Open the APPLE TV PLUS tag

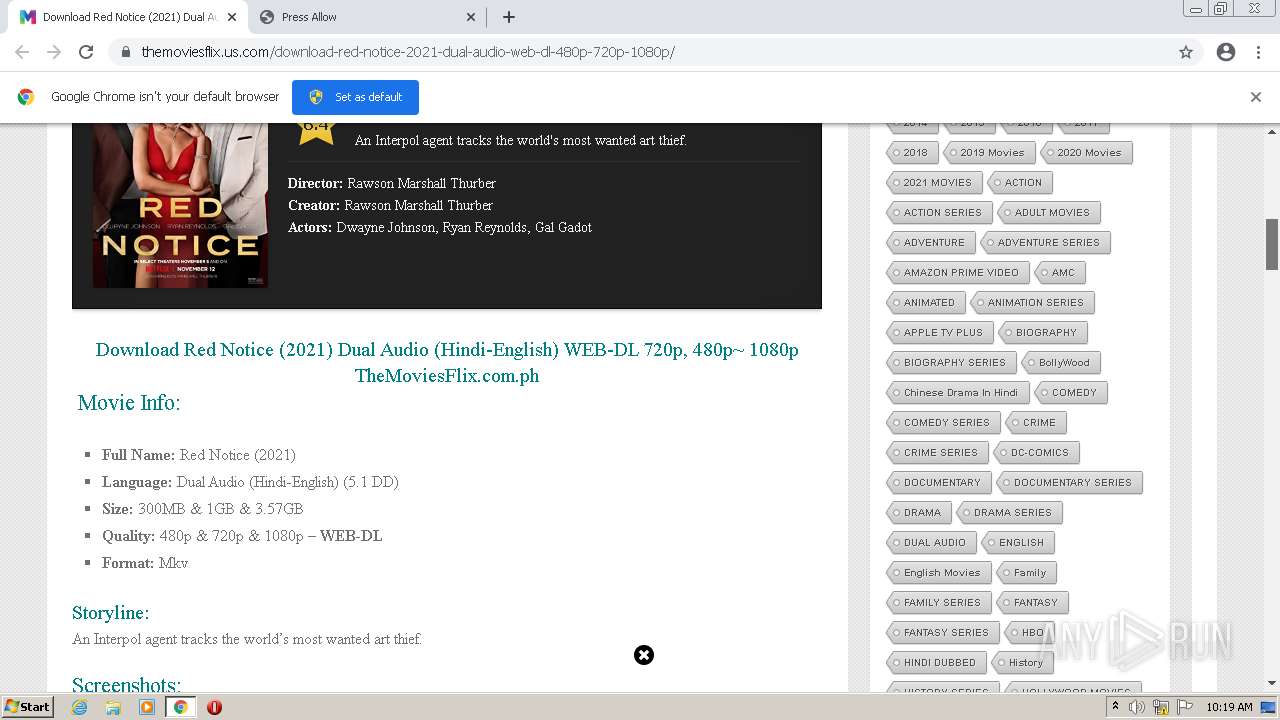940,333
